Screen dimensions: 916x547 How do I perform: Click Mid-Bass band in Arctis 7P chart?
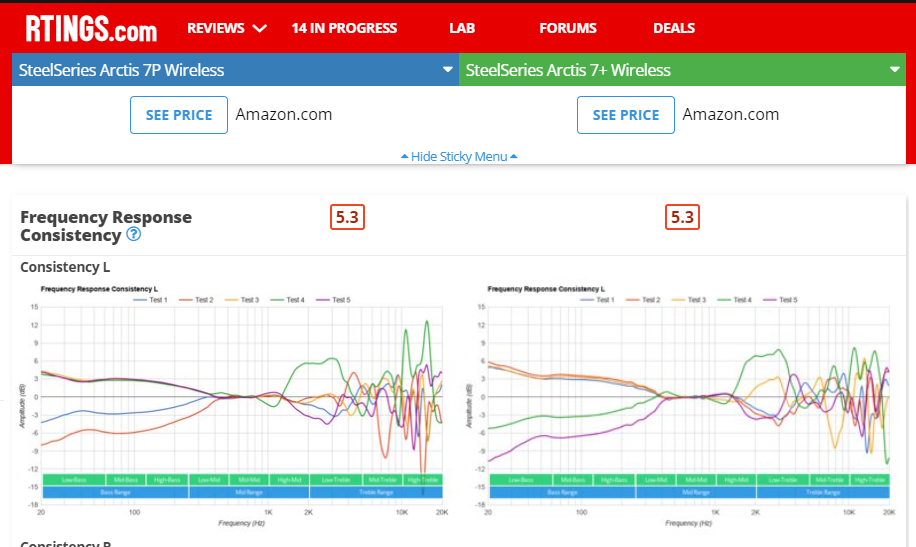126,480
